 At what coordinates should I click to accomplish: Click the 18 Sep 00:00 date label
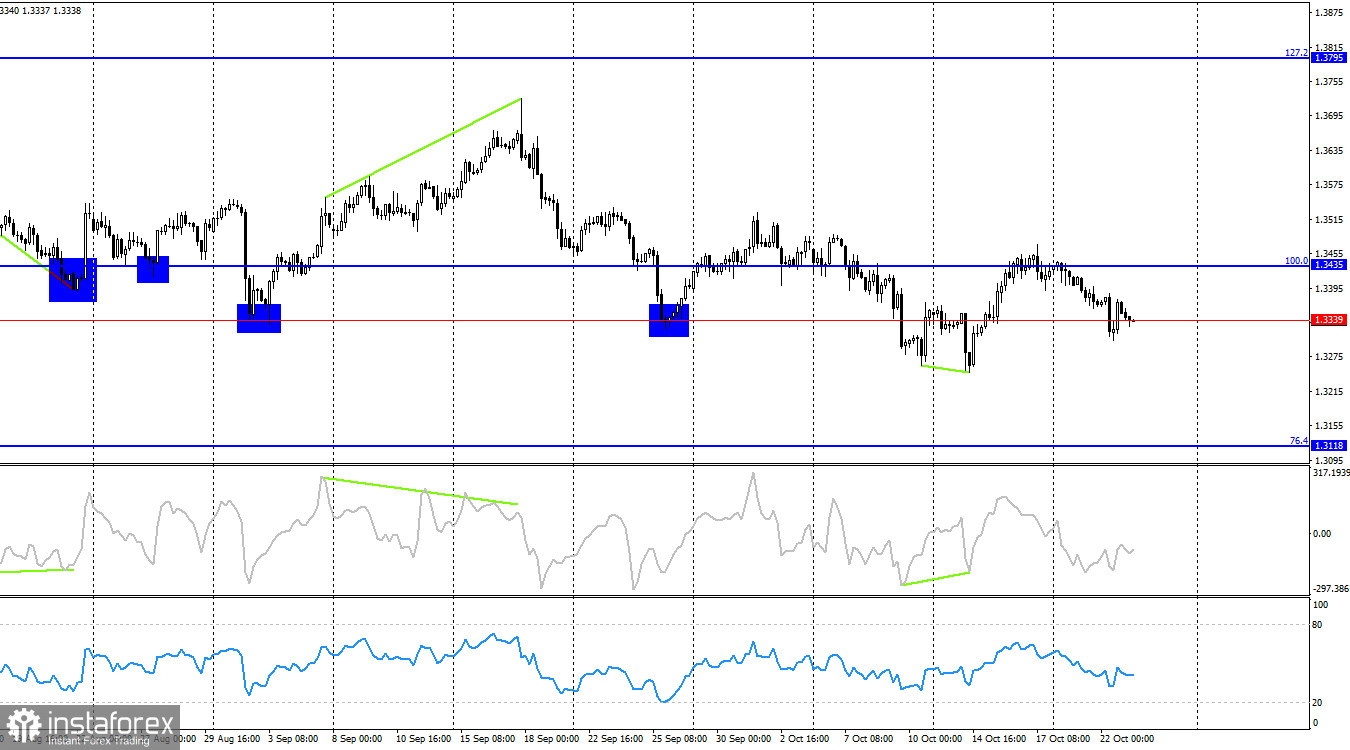point(550,739)
